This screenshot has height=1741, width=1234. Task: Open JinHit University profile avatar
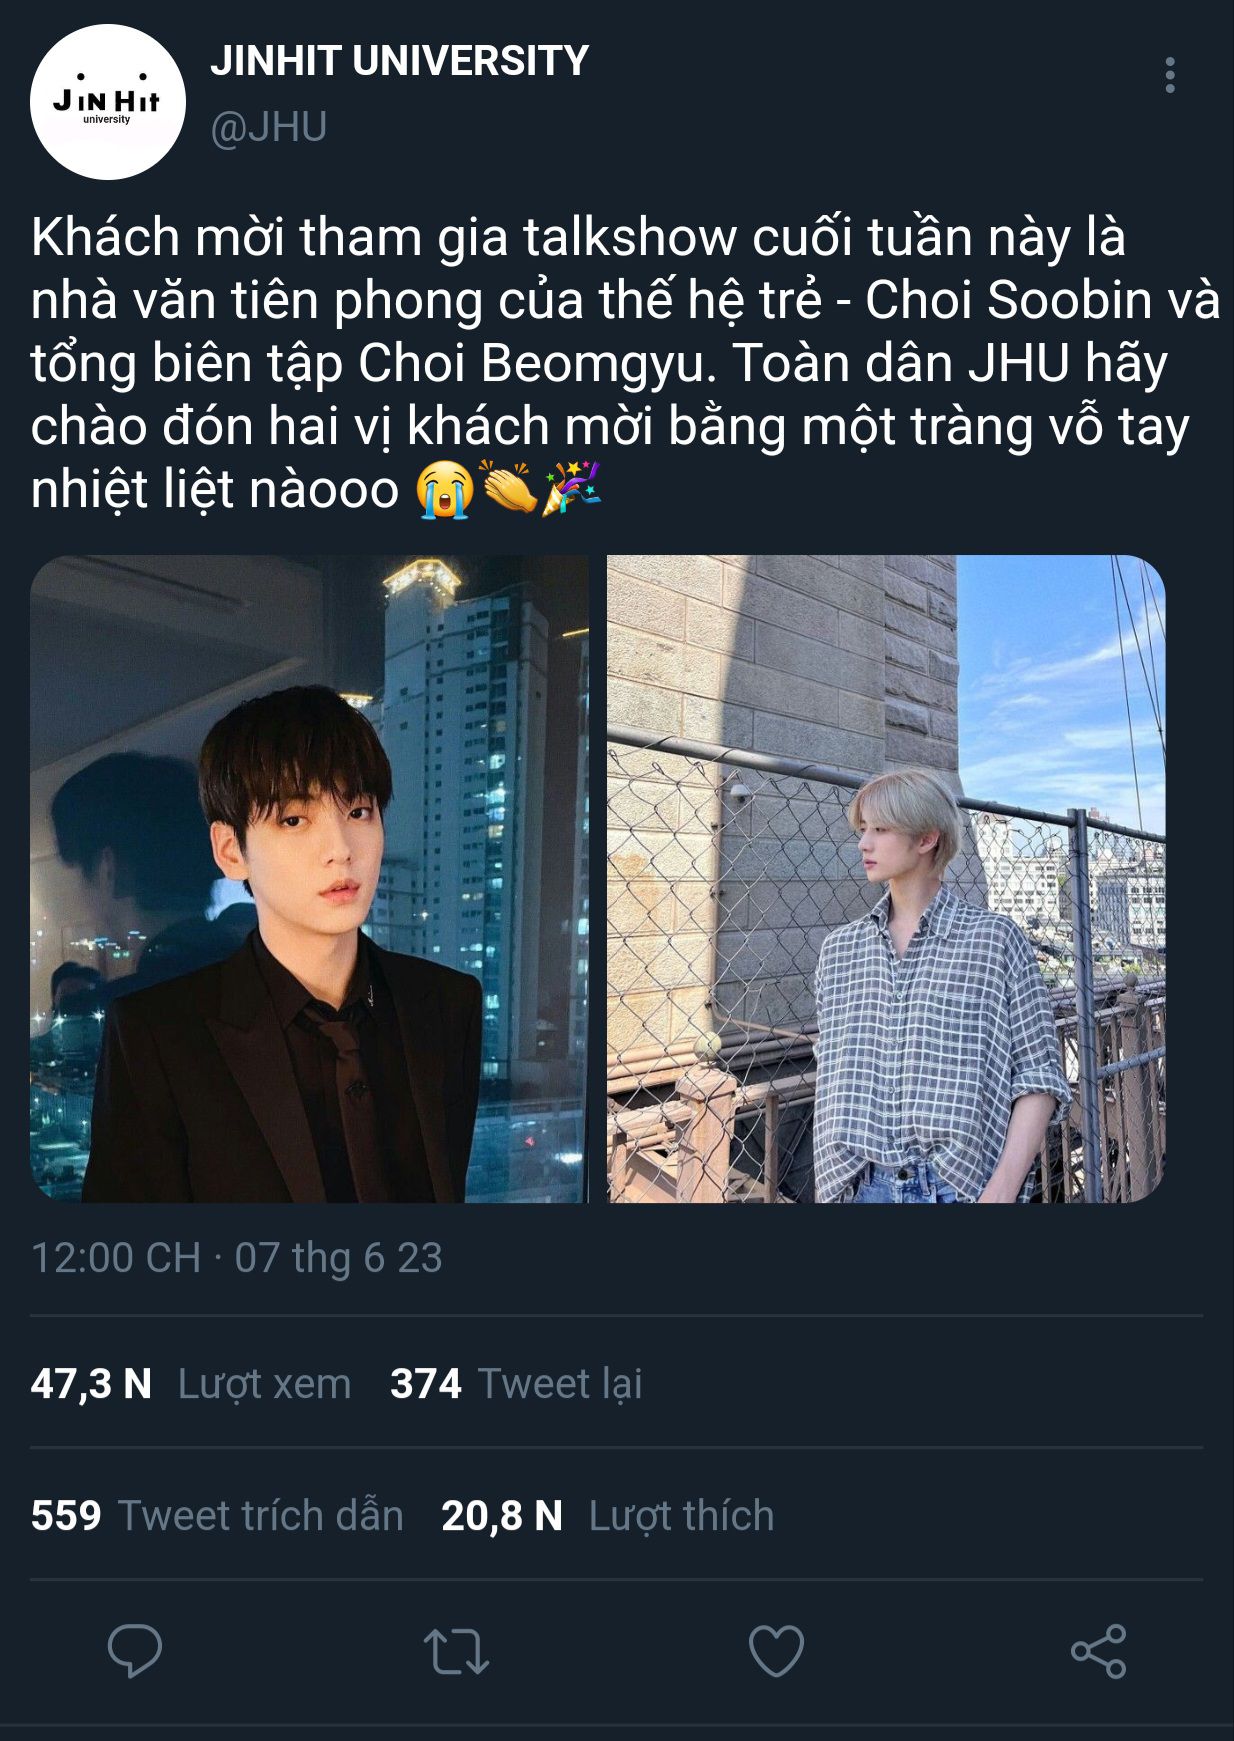(108, 102)
